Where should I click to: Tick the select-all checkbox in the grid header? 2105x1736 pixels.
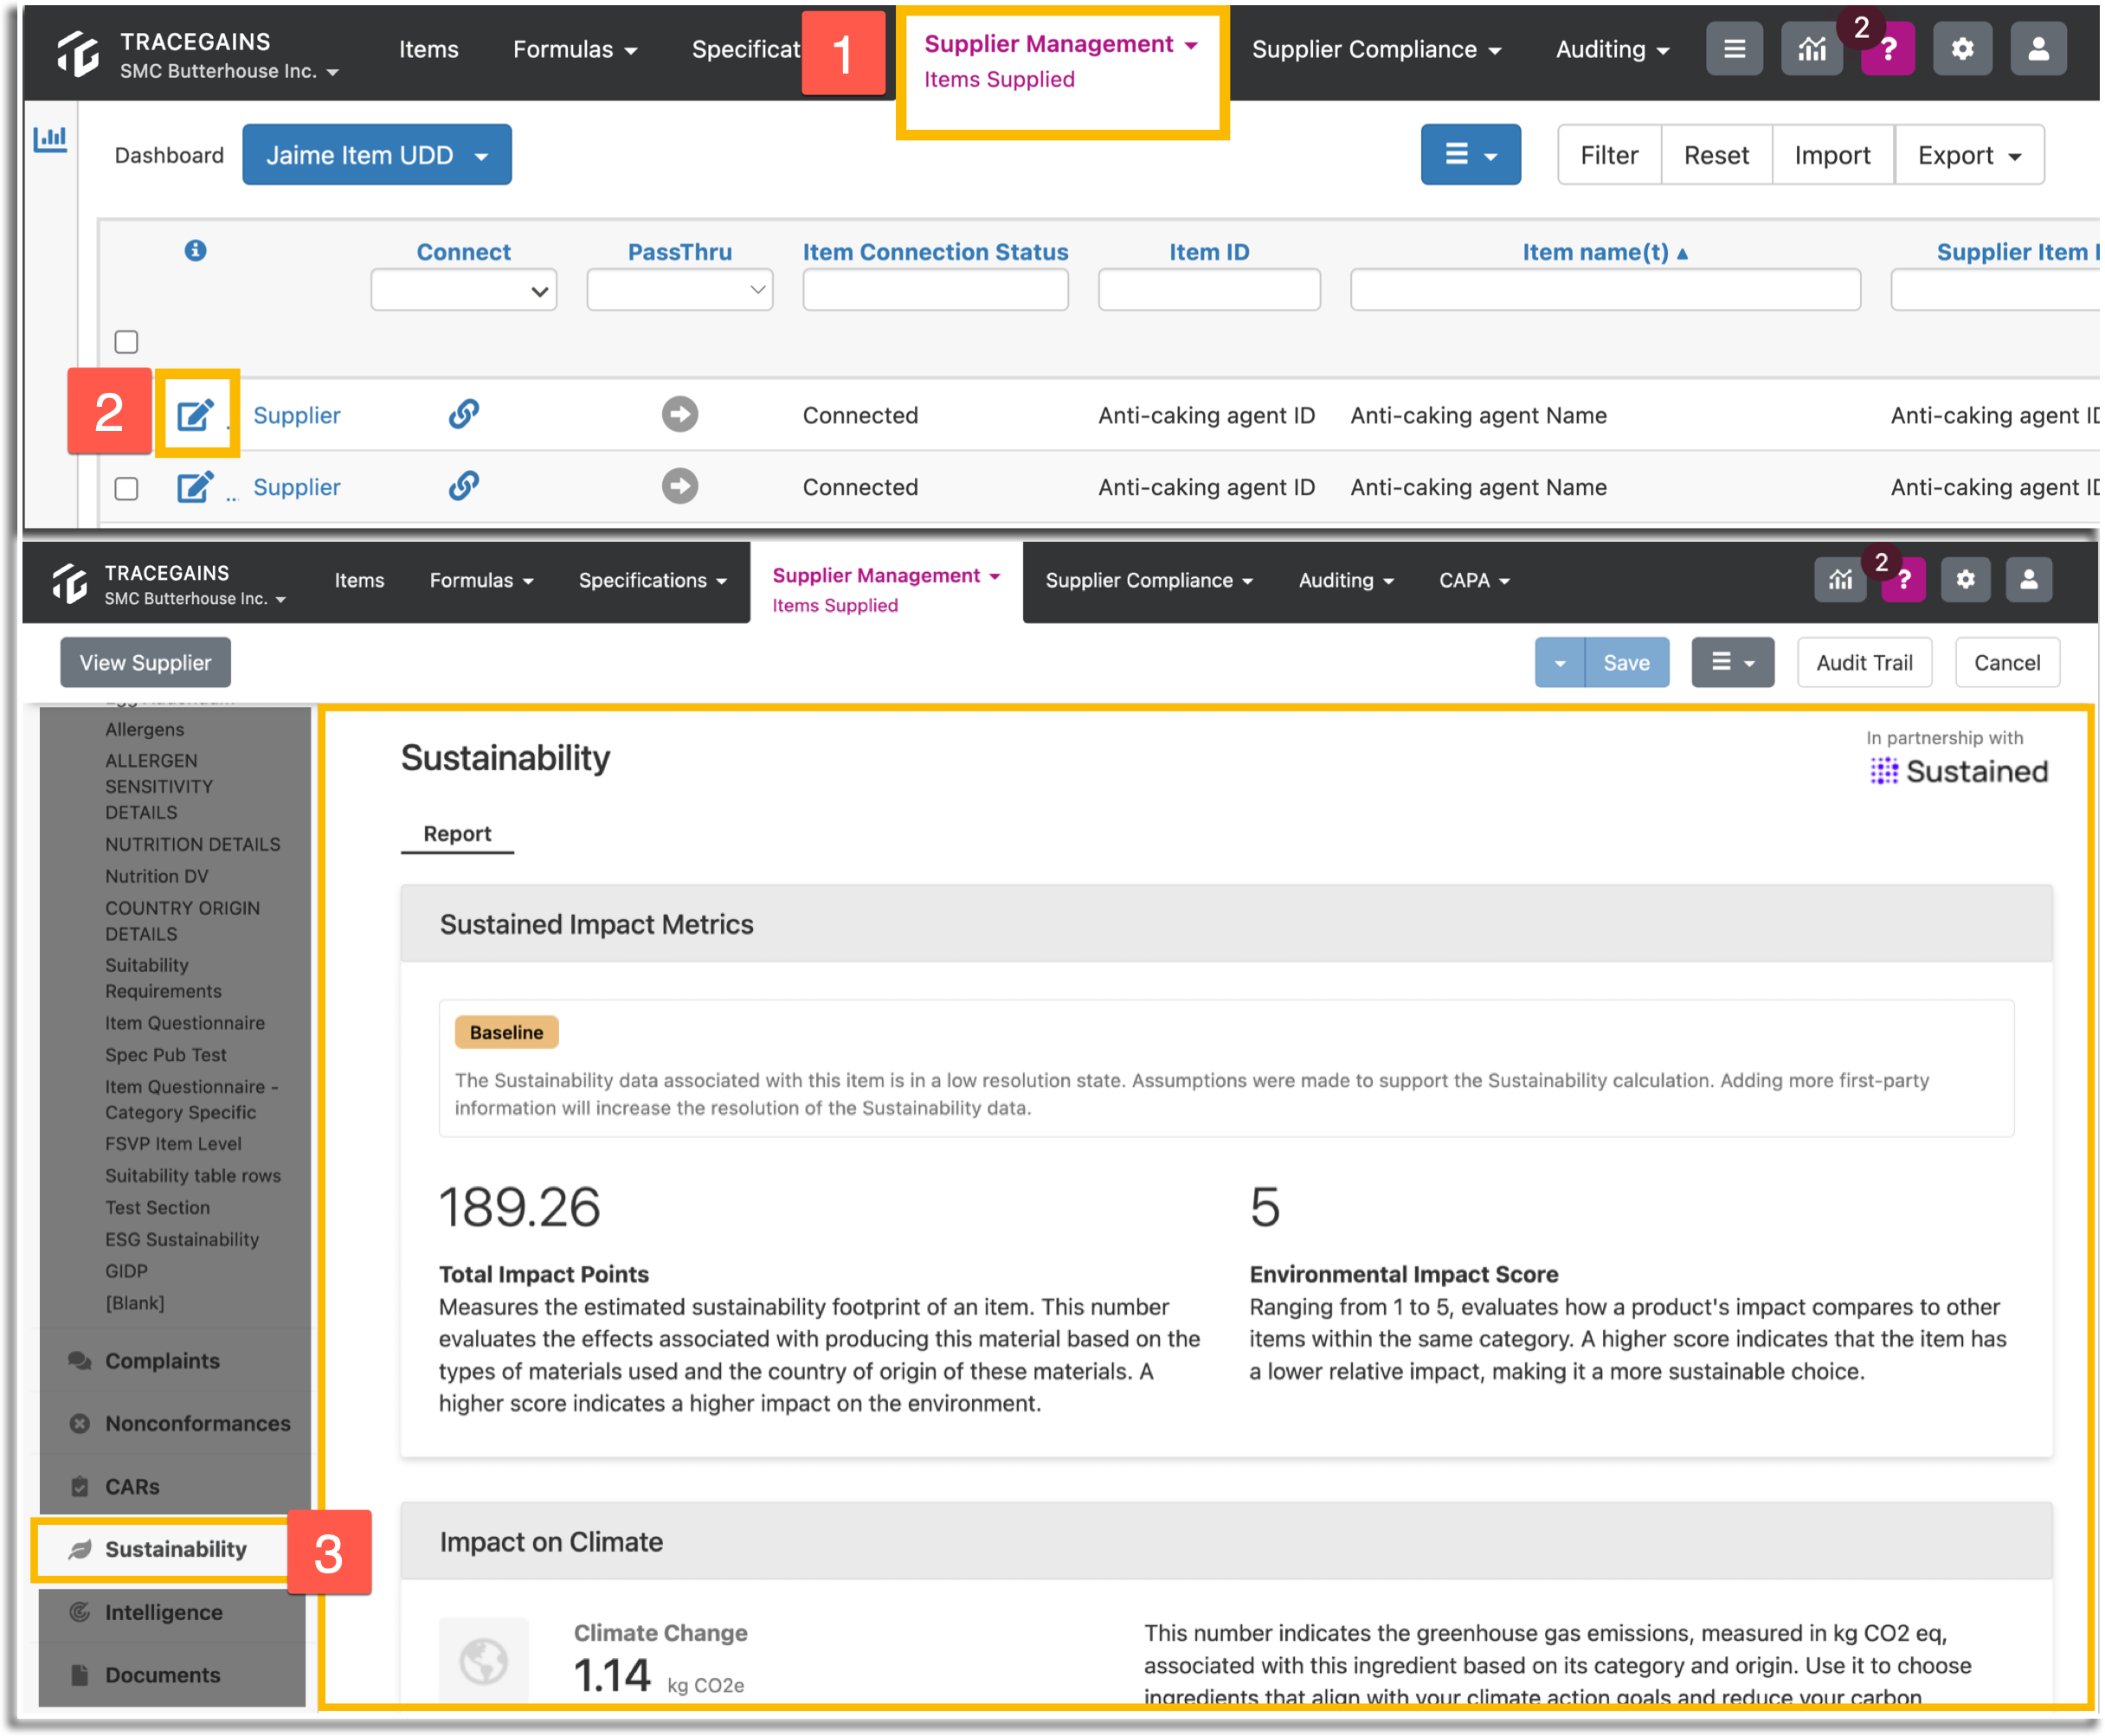click(x=126, y=342)
